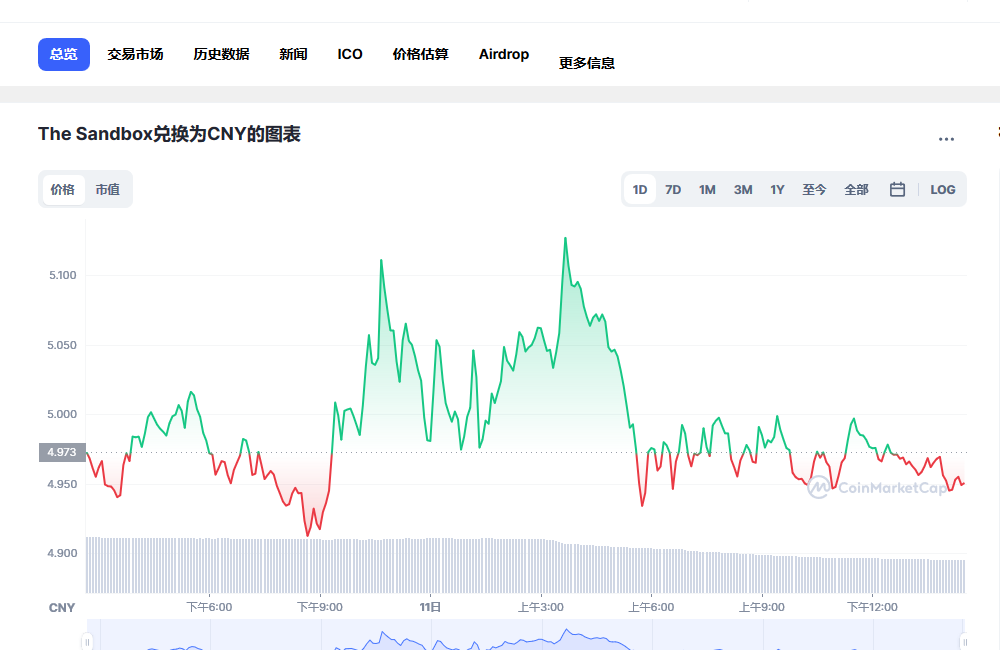The width and height of the screenshot is (1000, 650).
Task: Select the 至今 (YTD) time range
Action: (x=814, y=189)
